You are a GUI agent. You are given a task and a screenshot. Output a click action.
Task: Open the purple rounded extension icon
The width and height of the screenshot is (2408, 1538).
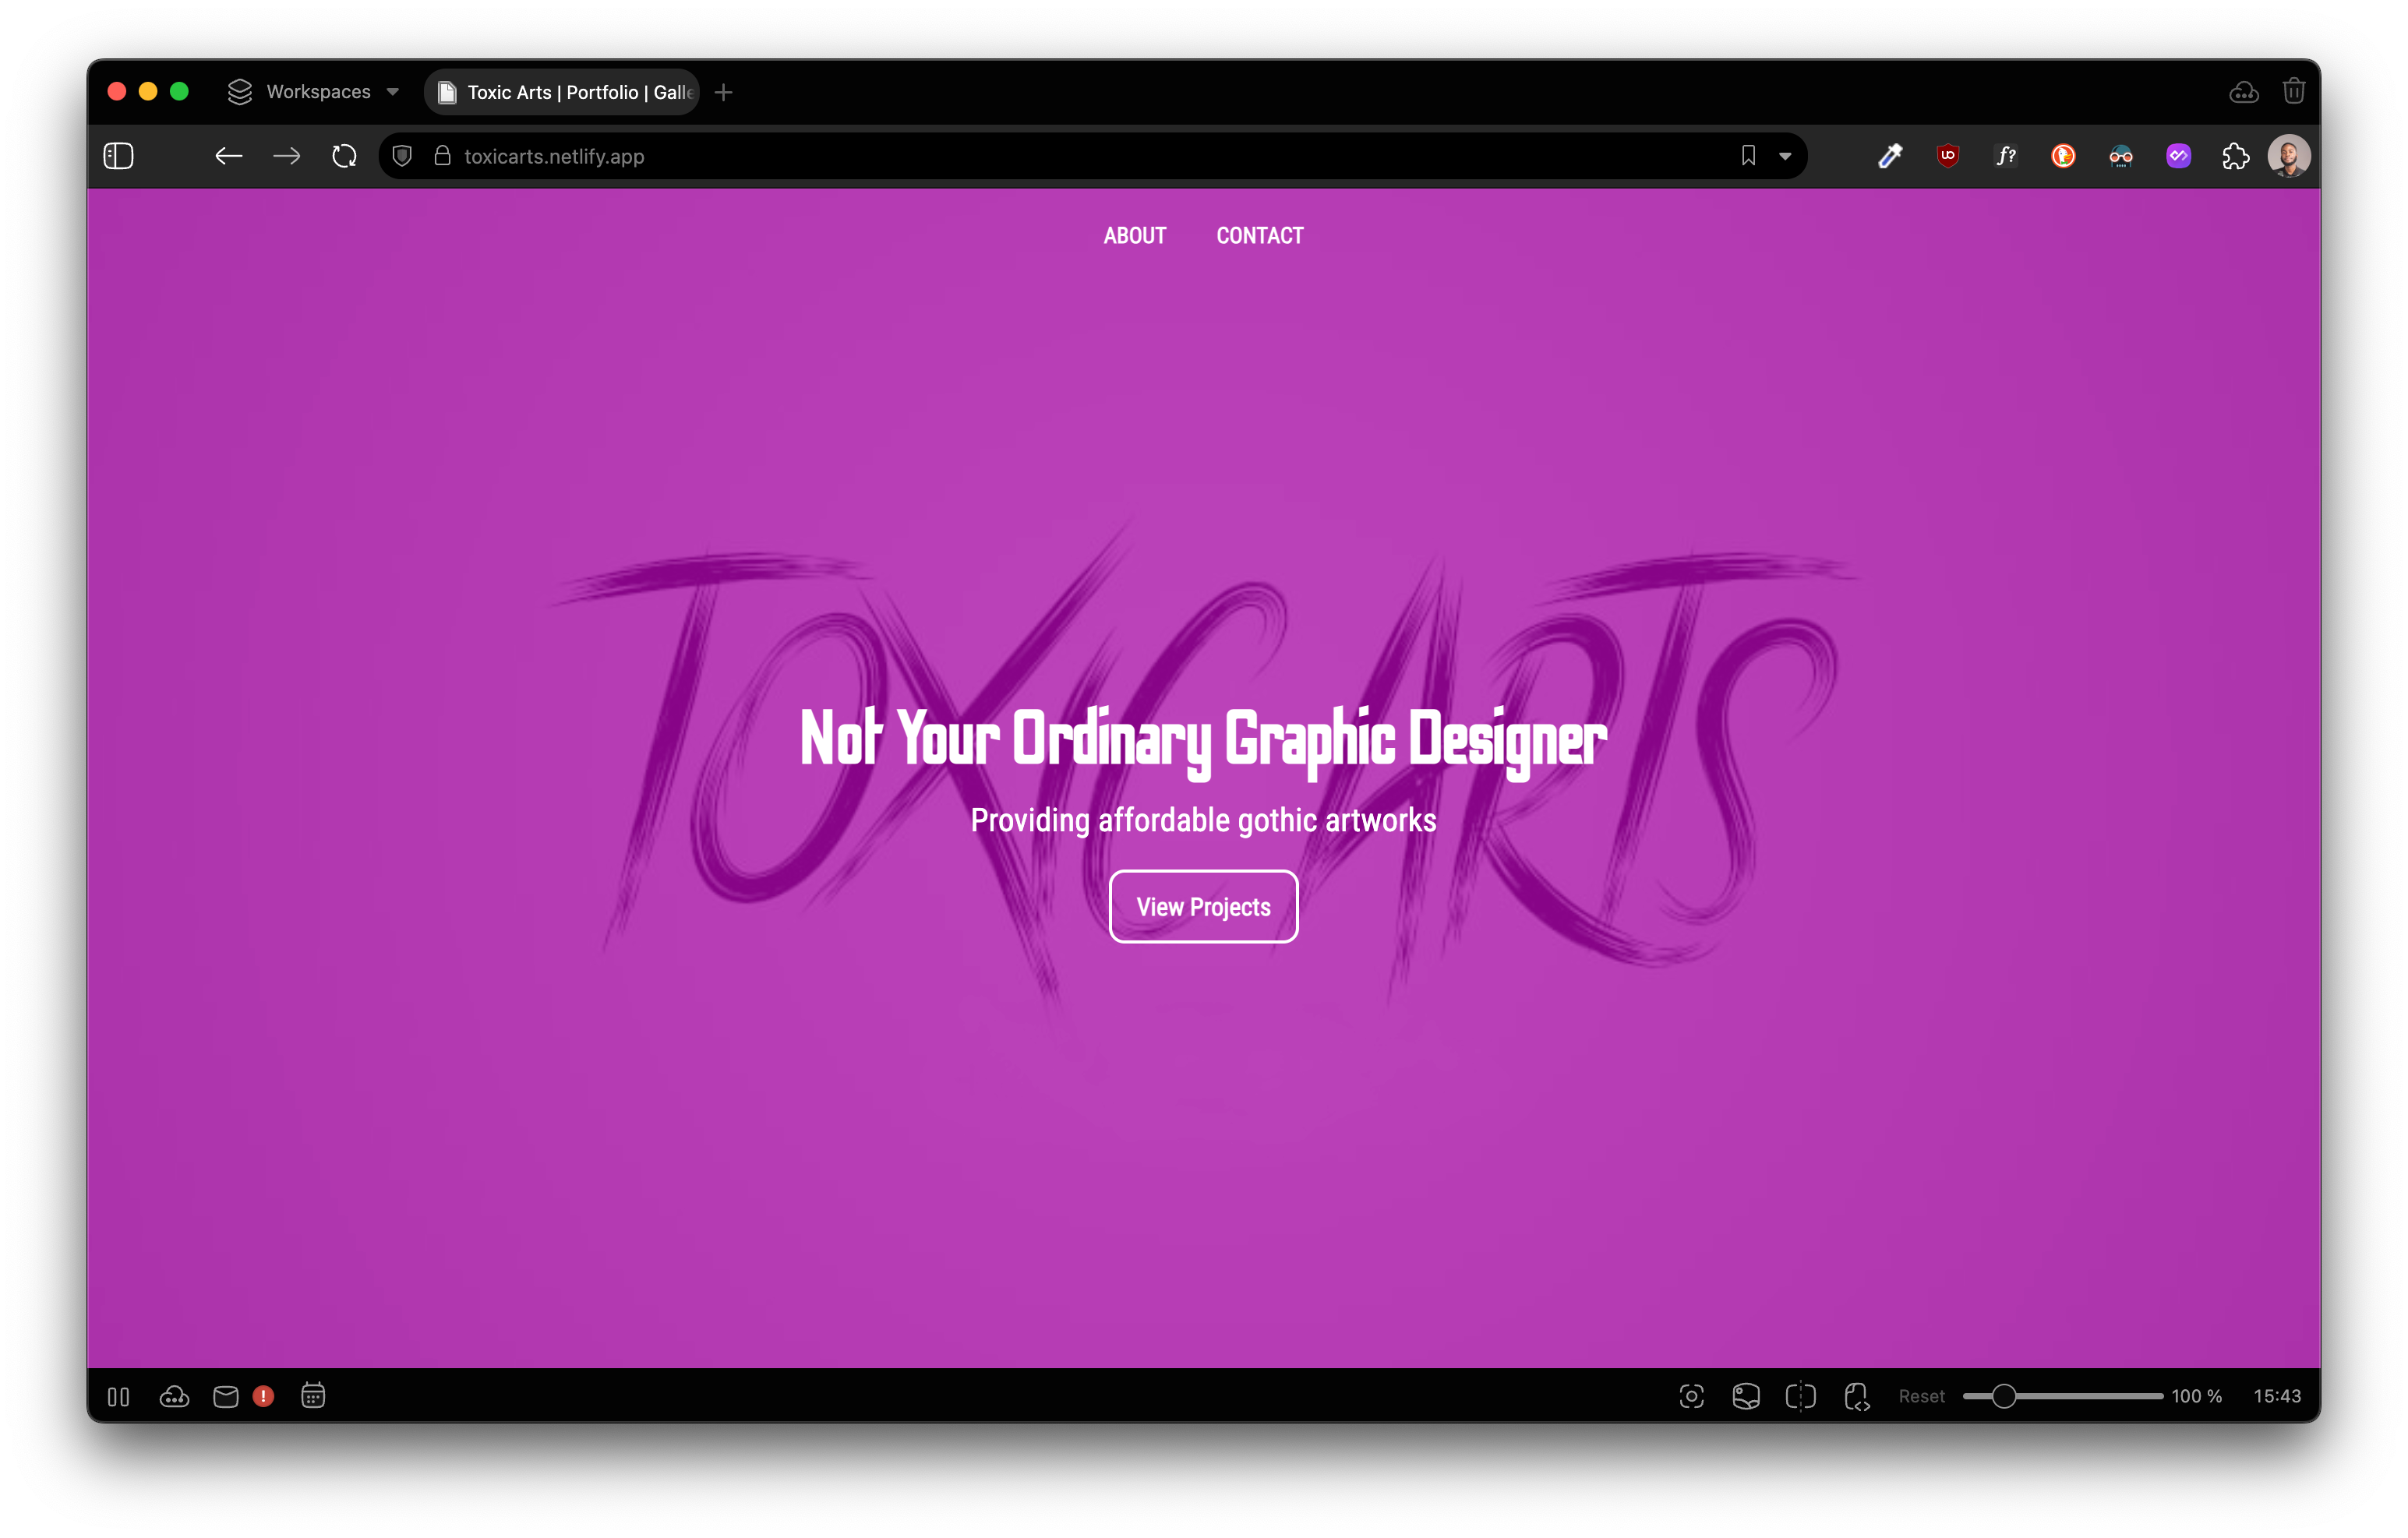[x=2179, y=156]
